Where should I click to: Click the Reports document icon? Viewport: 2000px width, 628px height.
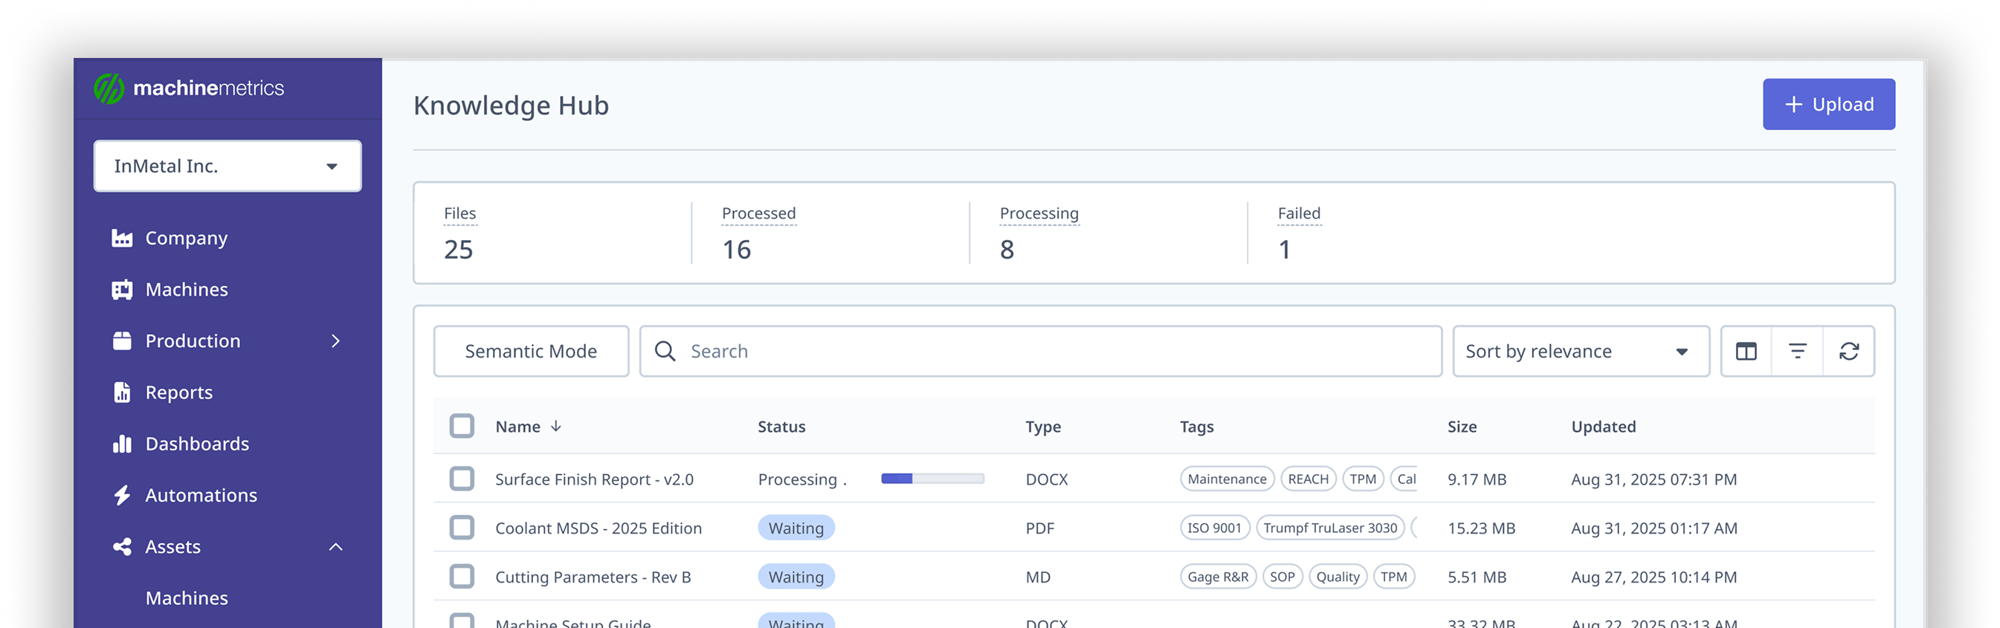coord(122,393)
